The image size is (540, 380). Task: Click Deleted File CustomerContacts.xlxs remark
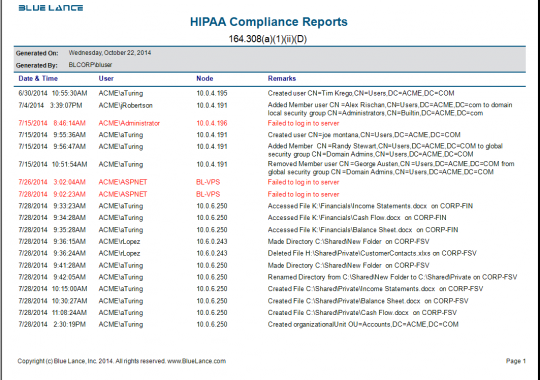372,253
